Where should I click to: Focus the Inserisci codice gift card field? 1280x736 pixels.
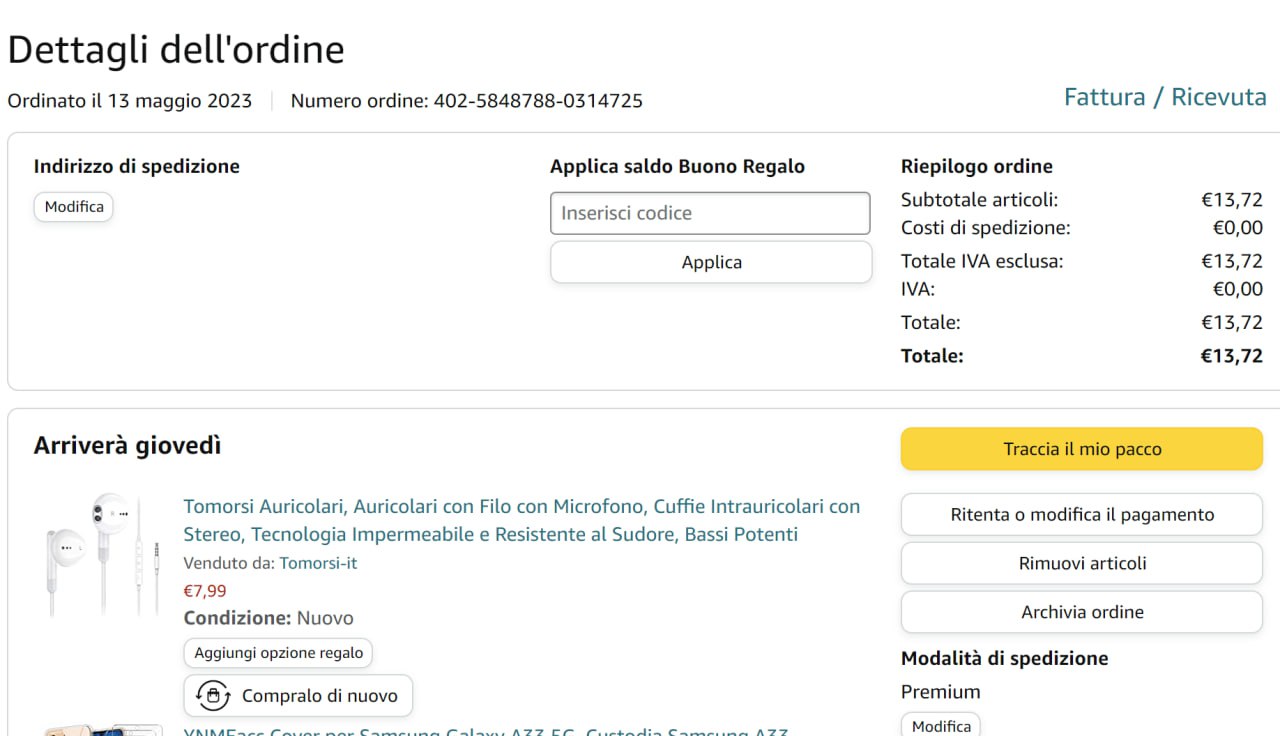pos(710,213)
